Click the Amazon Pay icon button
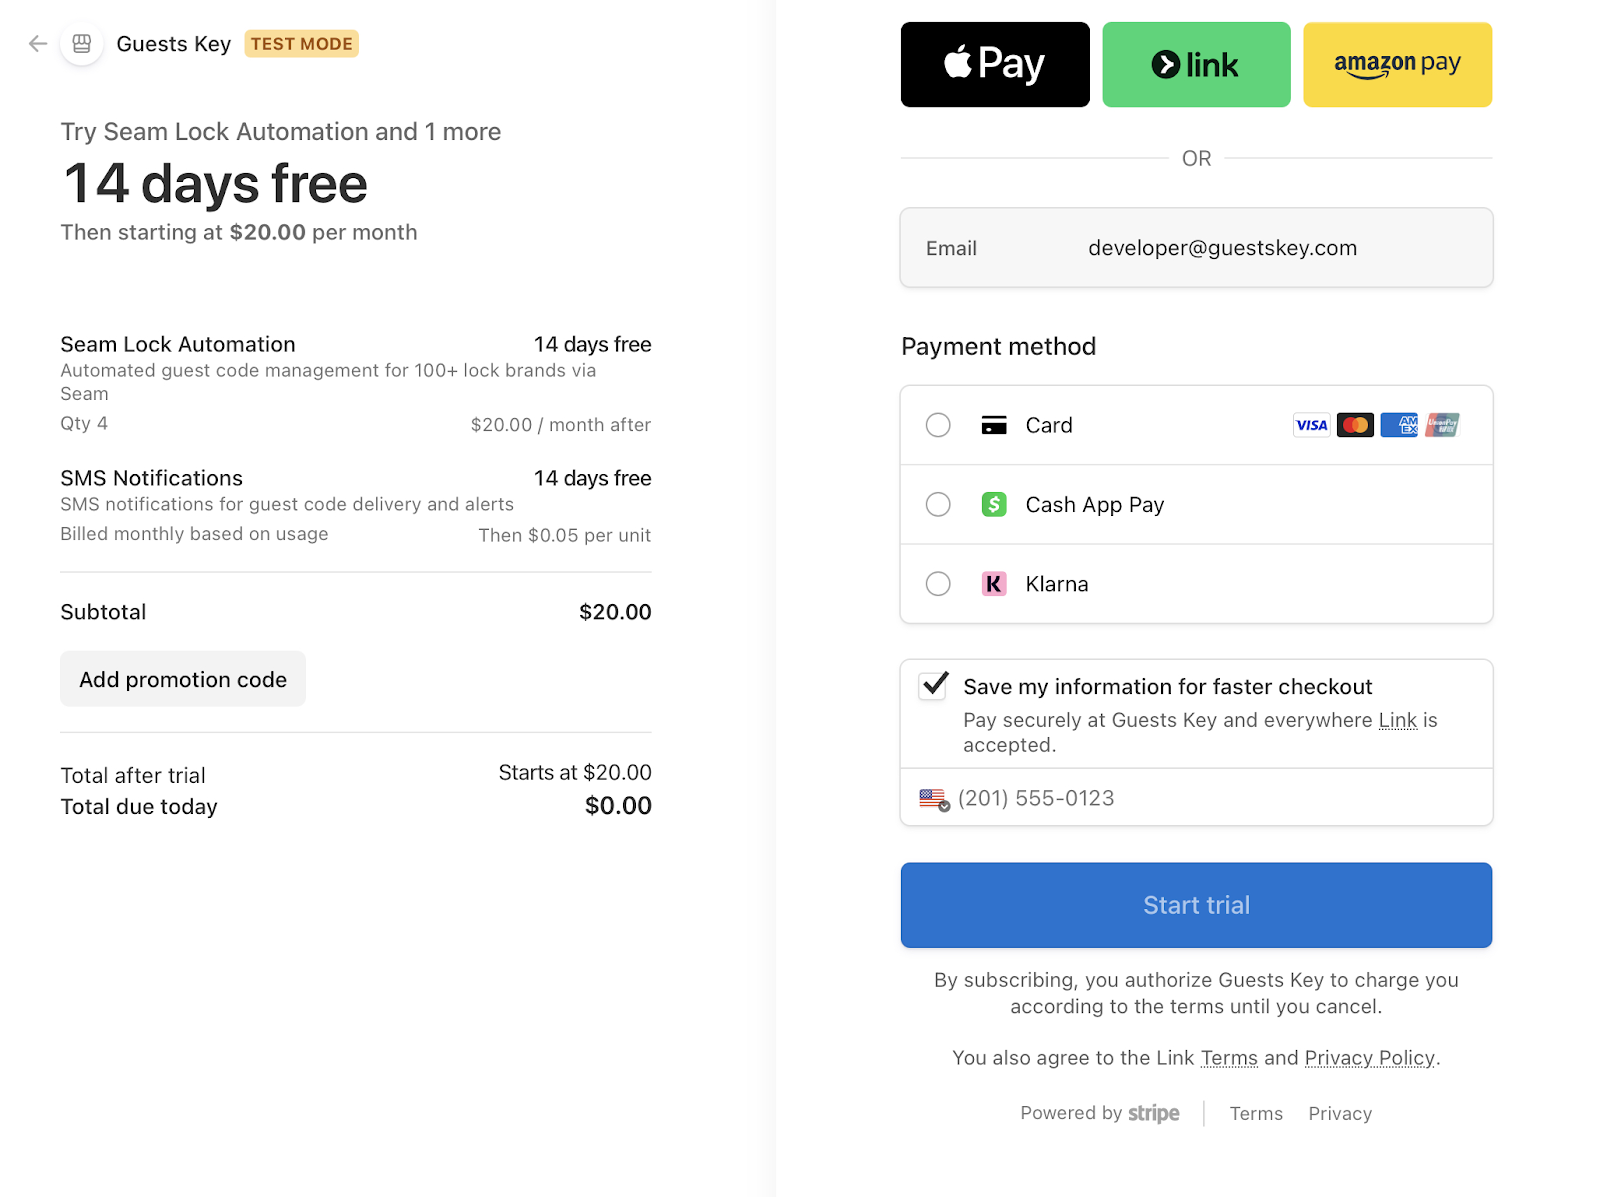This screenshot has height=1197, width=1600. click(x=1397, y=64)
